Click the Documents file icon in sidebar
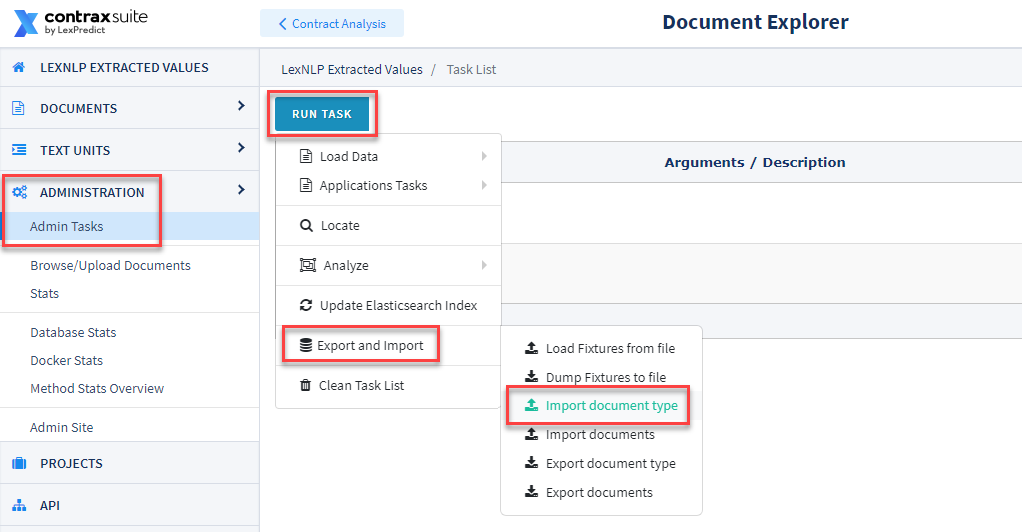 click(x=18, y=108)
